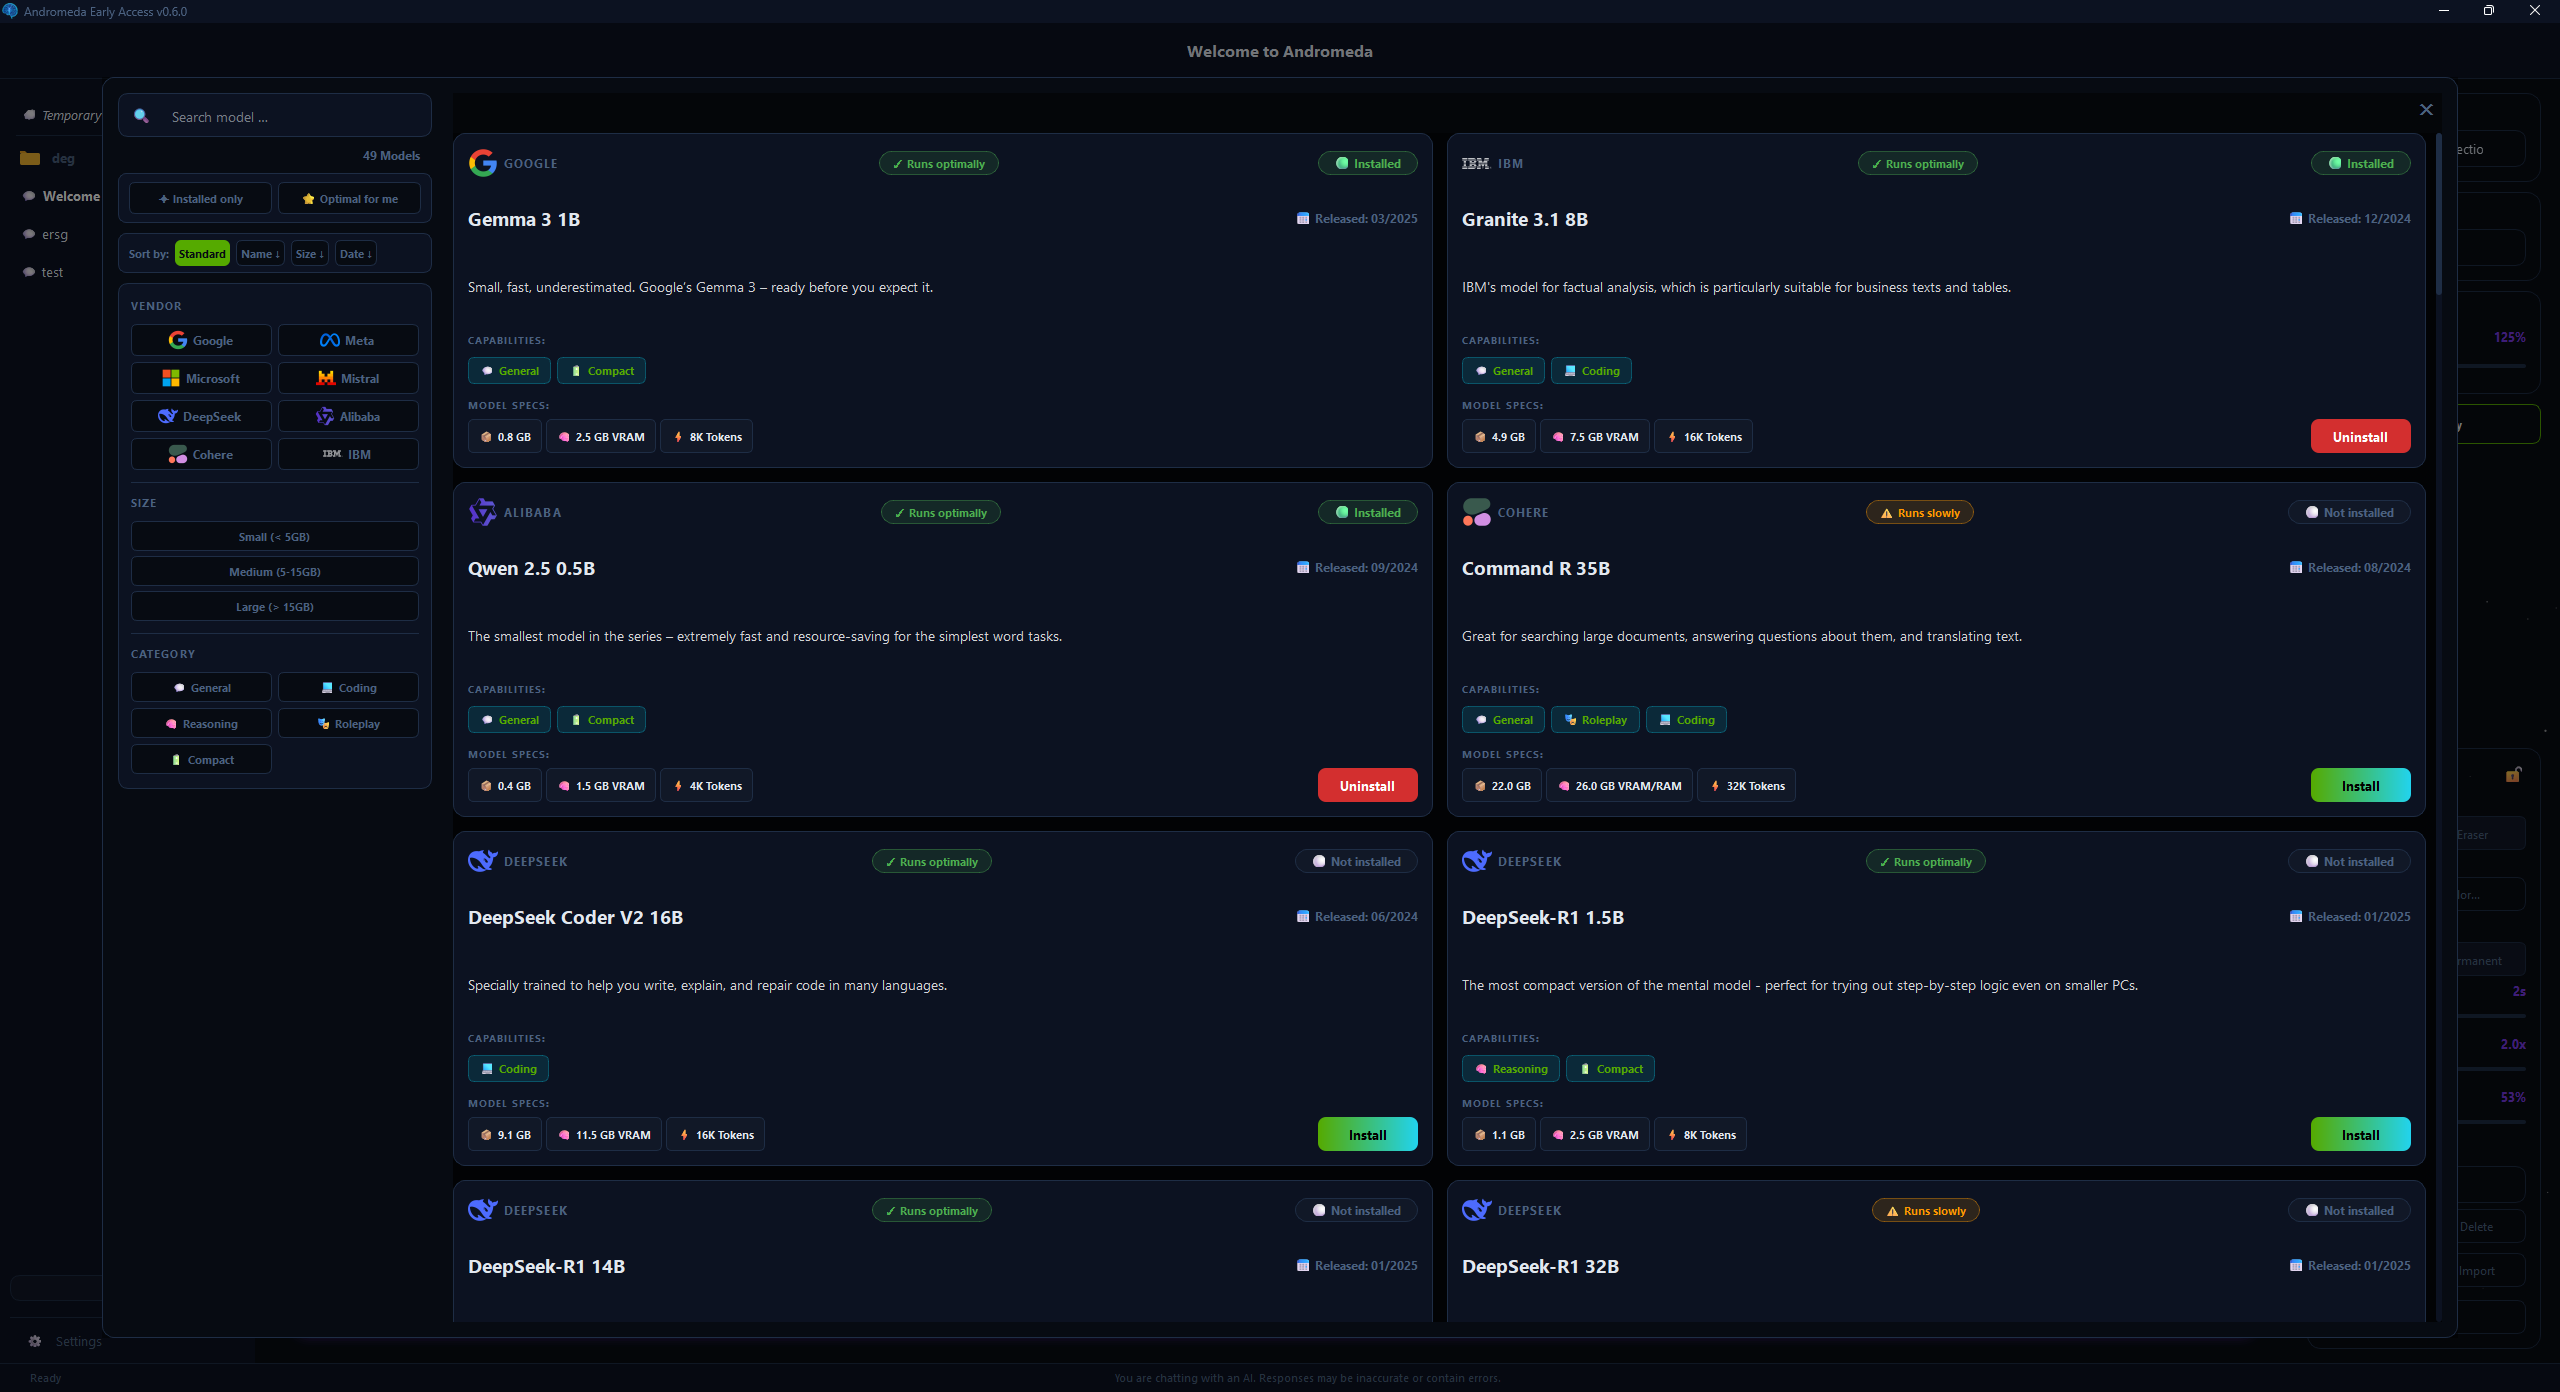Install the Command R 35B model
Image resolution: width=2560 pixels, height=1392 pixels.
[x=2360, y=785]
